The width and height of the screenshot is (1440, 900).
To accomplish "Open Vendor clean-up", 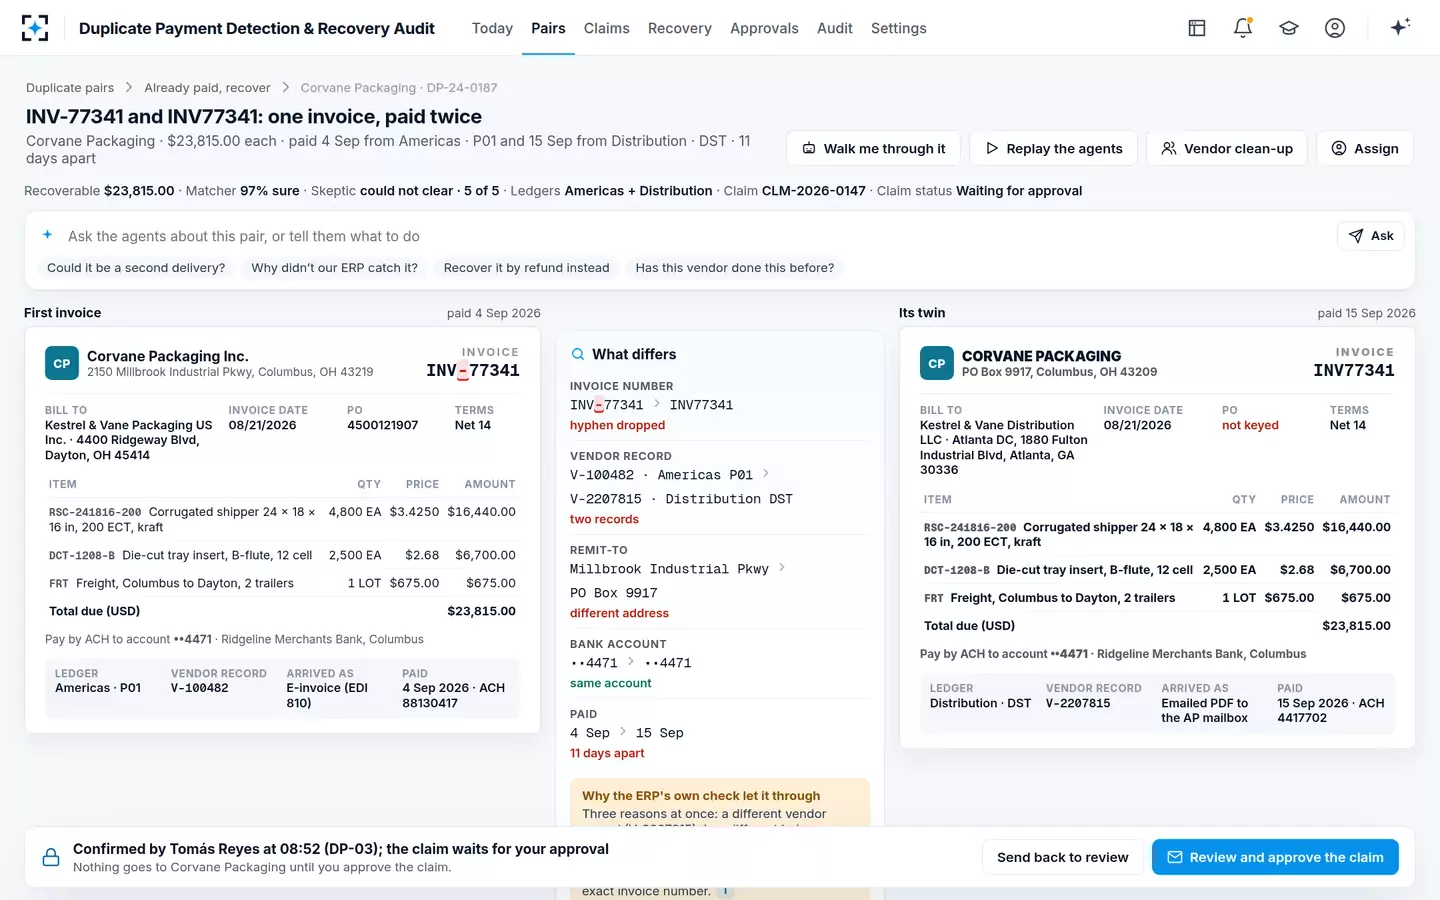I will coord(1227,148).
